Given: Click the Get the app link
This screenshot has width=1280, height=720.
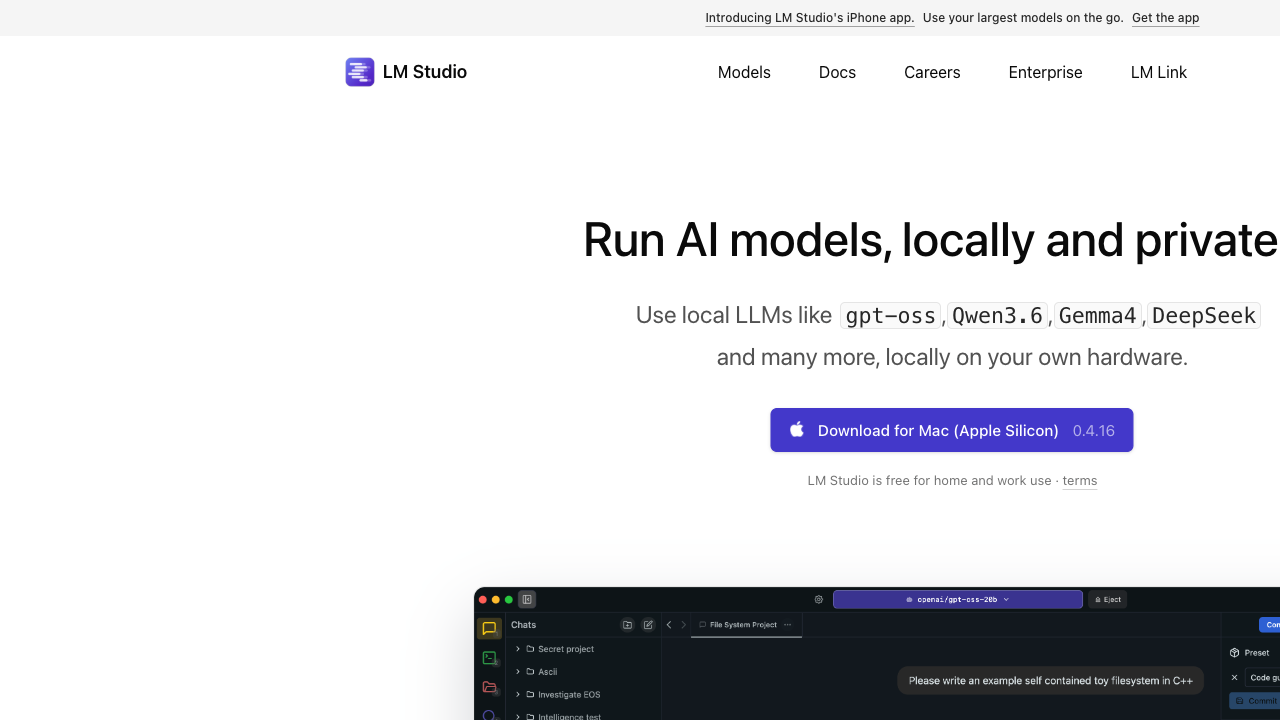Looking at the screenshot, I should click(1166, 18).
